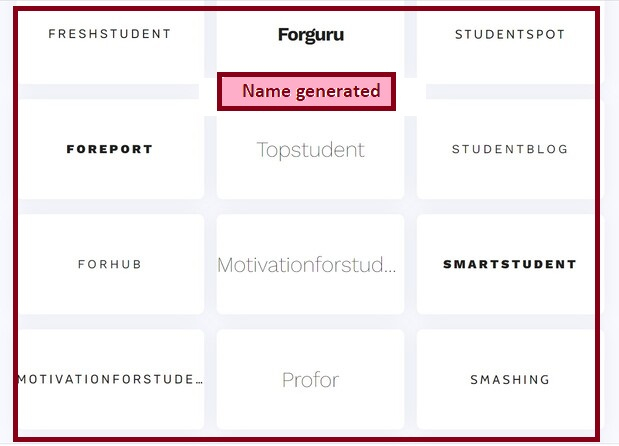
Task: Click the Profor light-font text
Action: [x=310, y=380]
